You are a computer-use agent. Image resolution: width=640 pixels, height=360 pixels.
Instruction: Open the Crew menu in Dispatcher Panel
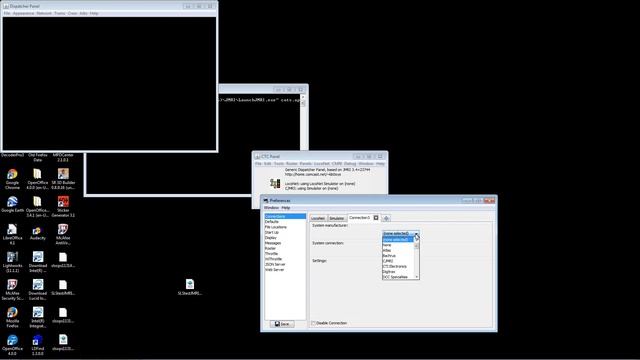[x=73, y=13]
